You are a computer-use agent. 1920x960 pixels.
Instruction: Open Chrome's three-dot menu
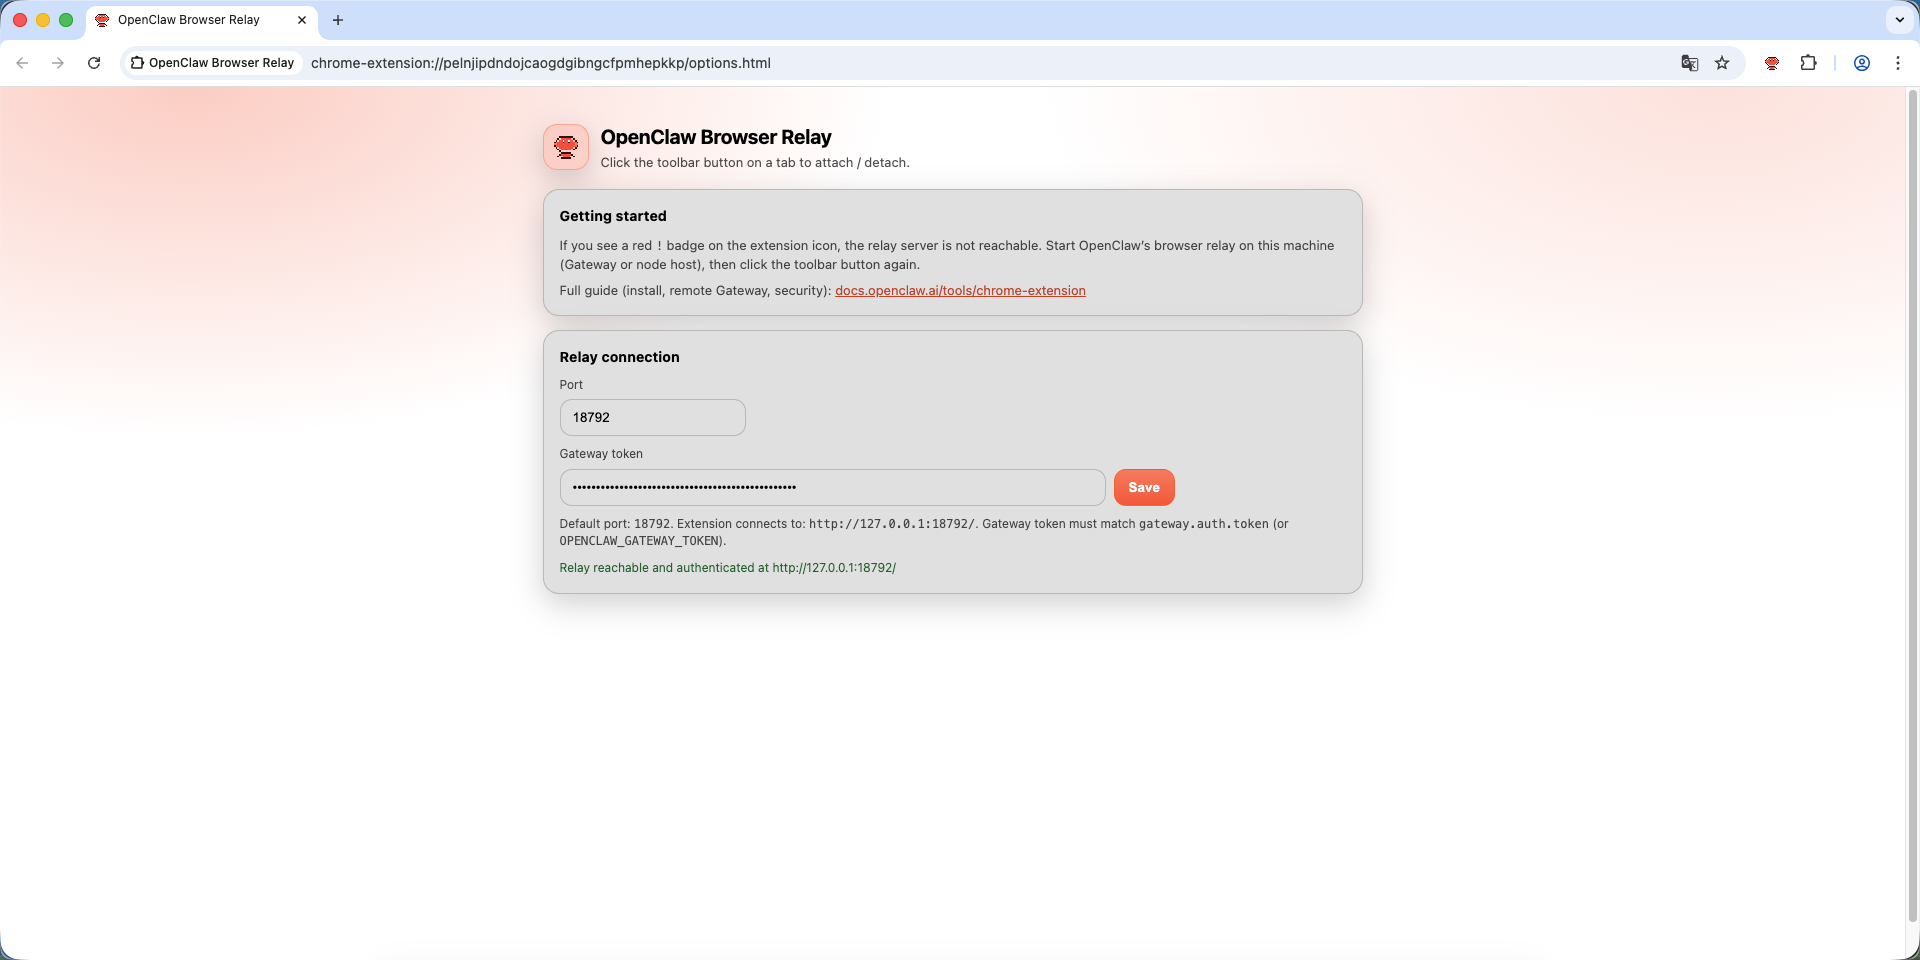[1898, 63]
